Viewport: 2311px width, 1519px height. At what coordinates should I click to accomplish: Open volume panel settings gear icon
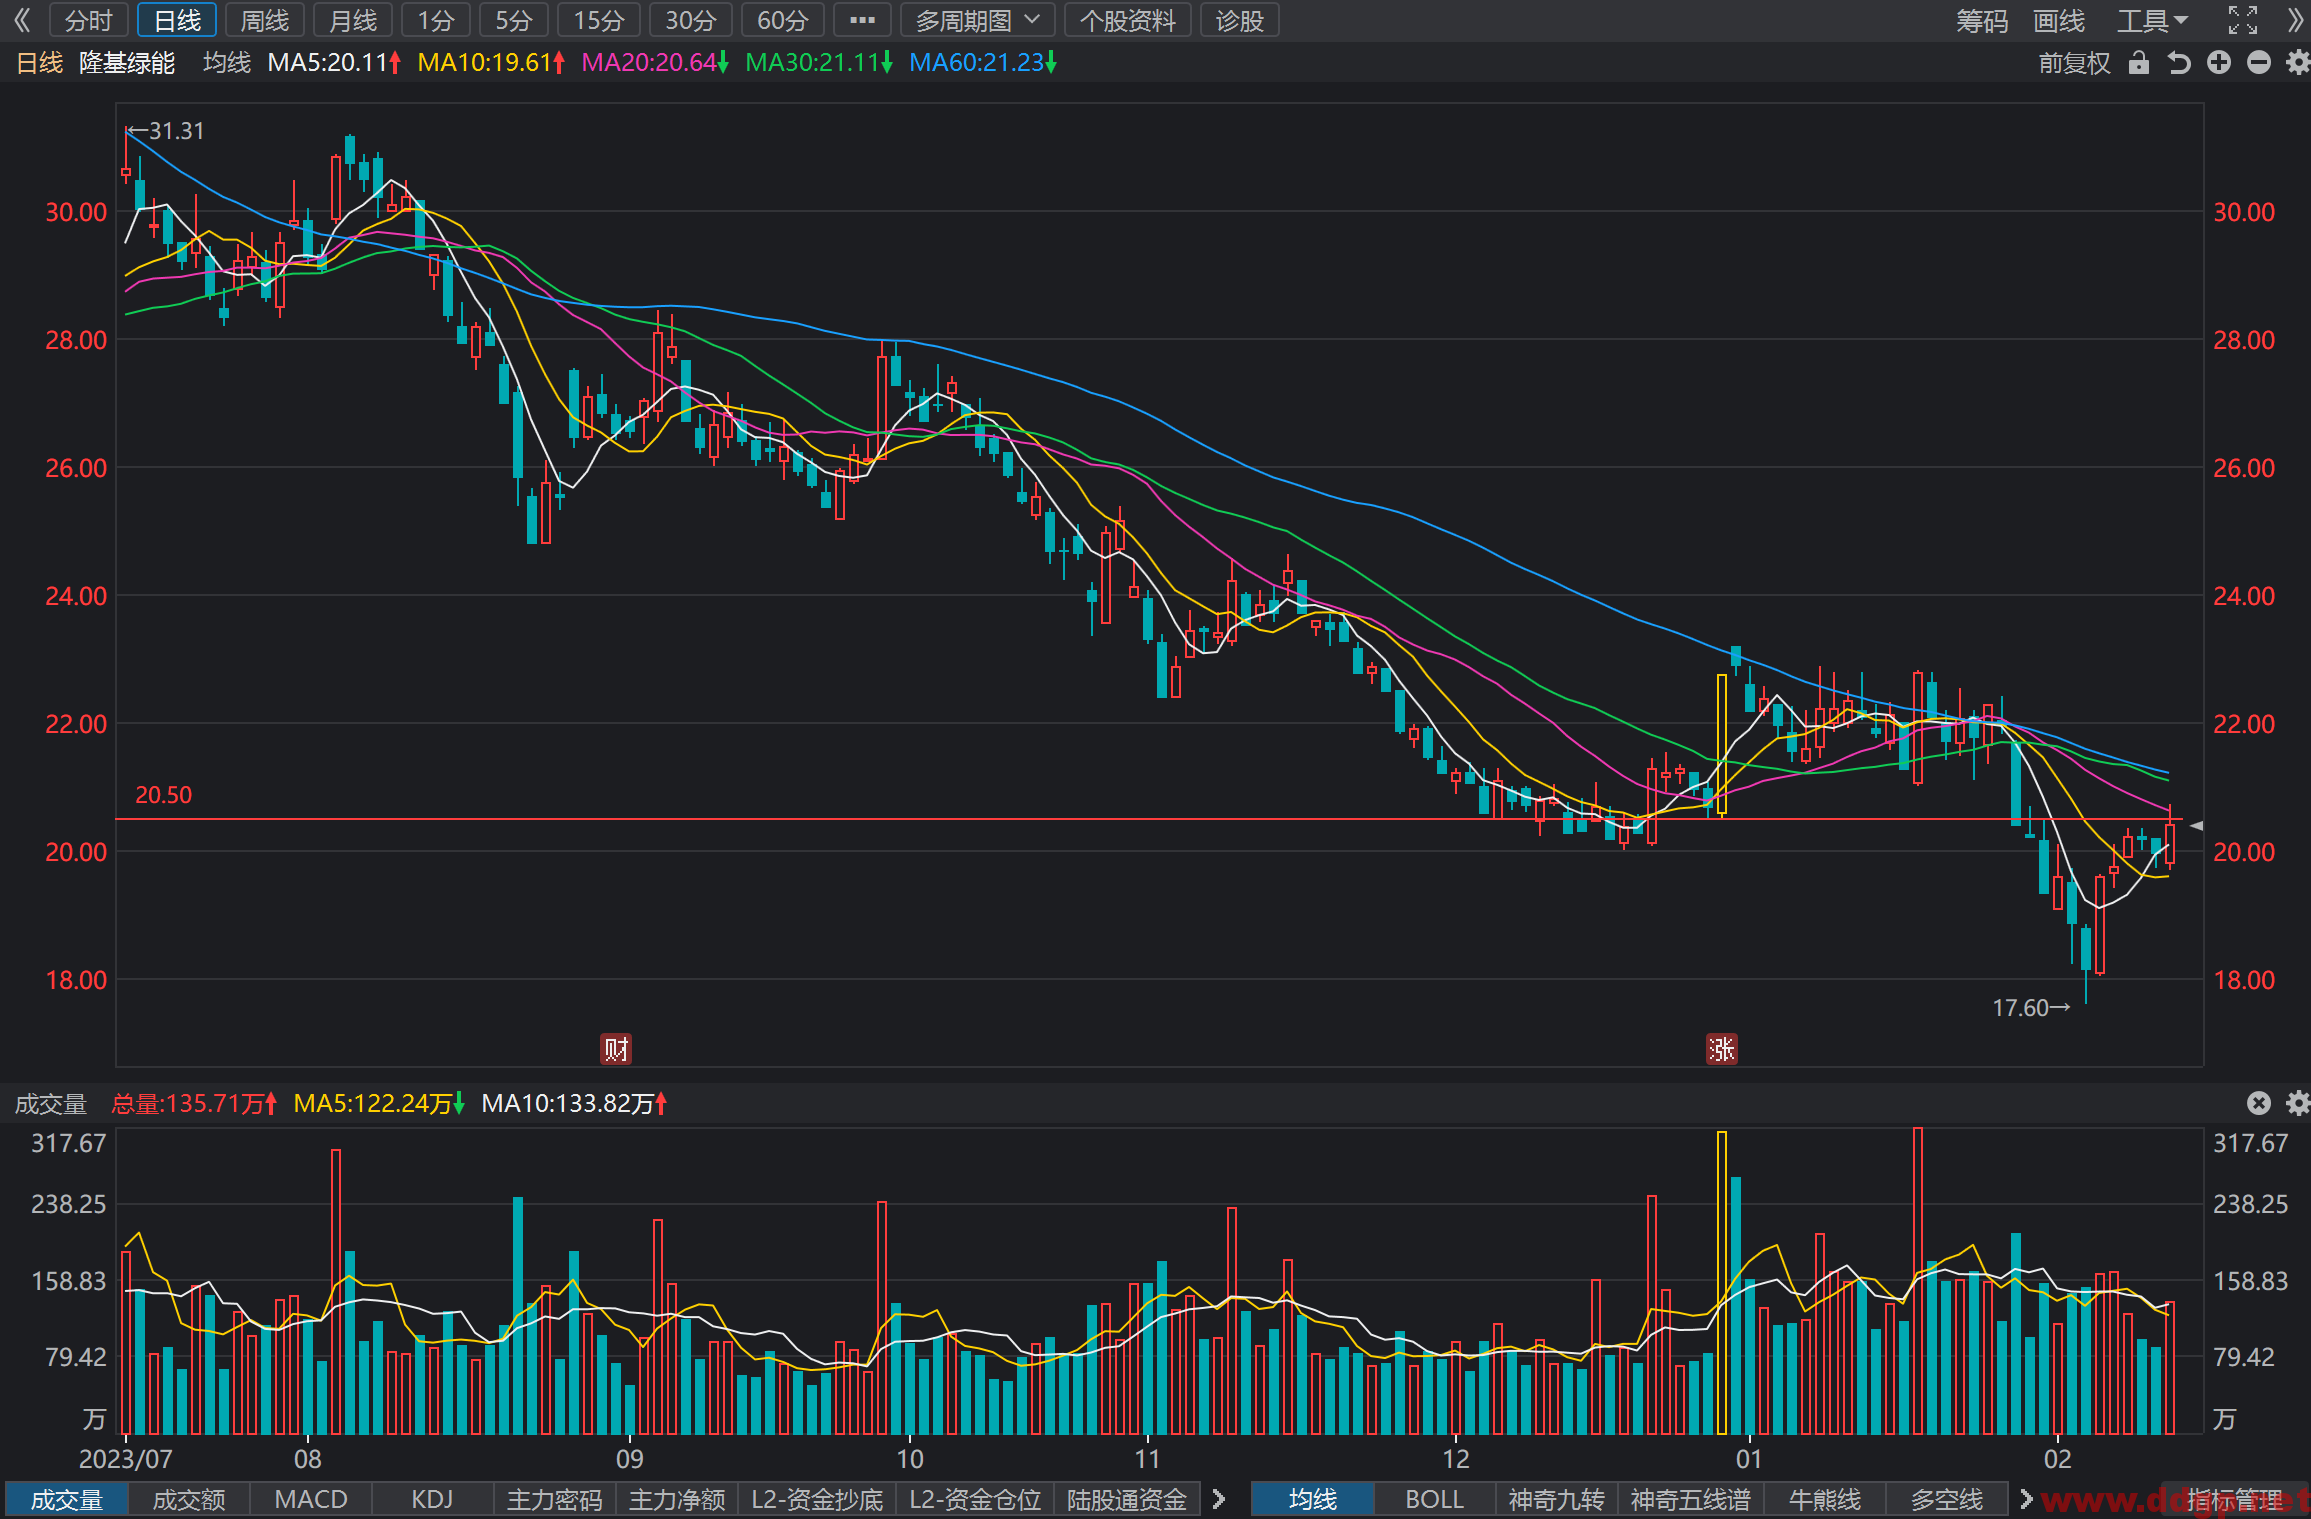(2298, 1103)
